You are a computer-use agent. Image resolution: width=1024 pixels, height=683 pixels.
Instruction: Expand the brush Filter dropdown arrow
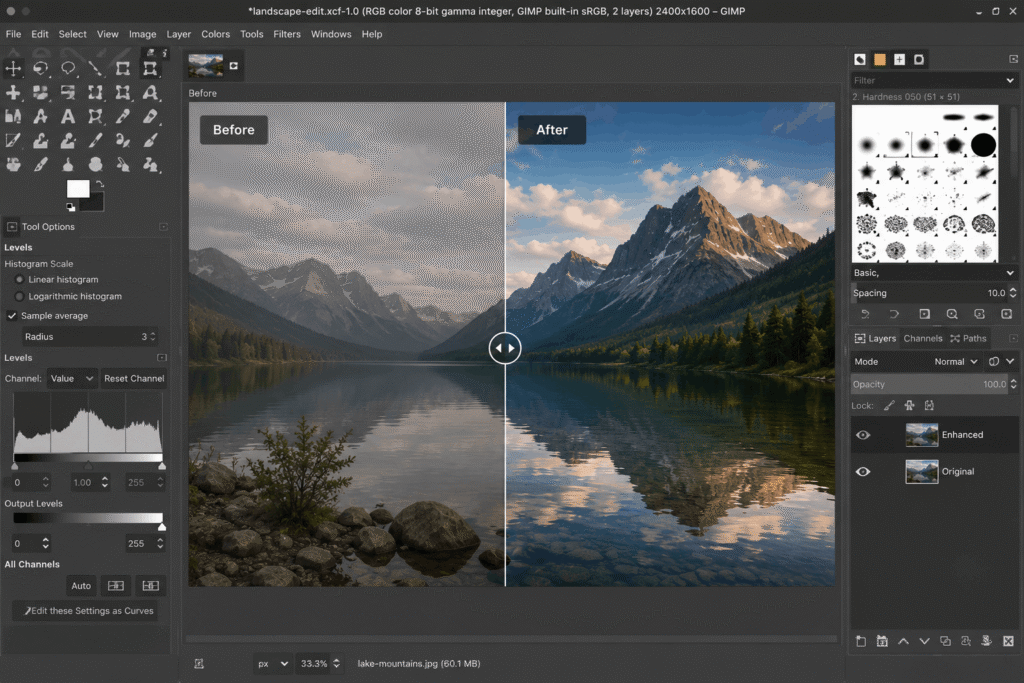pyautogui.click(x=1010, y=80)
